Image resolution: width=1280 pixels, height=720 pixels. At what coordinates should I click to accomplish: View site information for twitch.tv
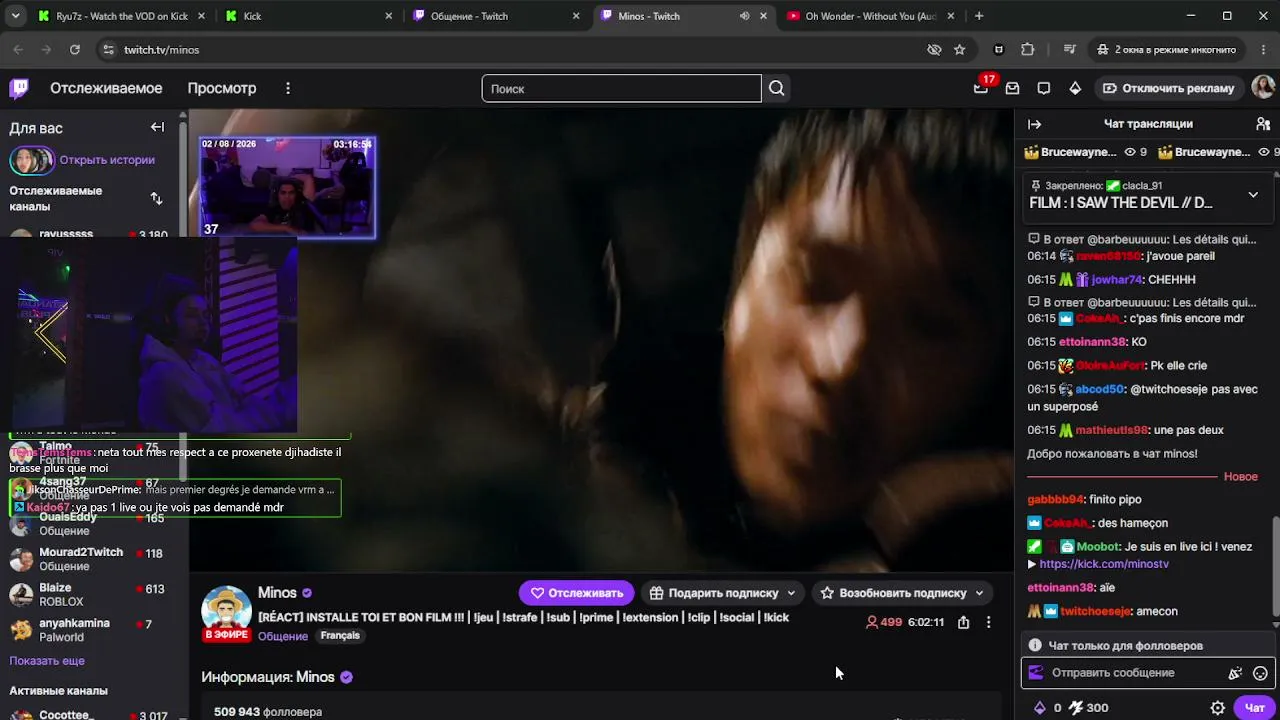click(x=108, y=49)
